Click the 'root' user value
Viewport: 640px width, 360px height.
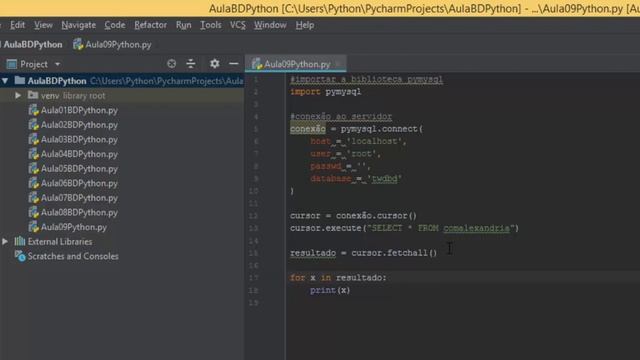point(363,154)
